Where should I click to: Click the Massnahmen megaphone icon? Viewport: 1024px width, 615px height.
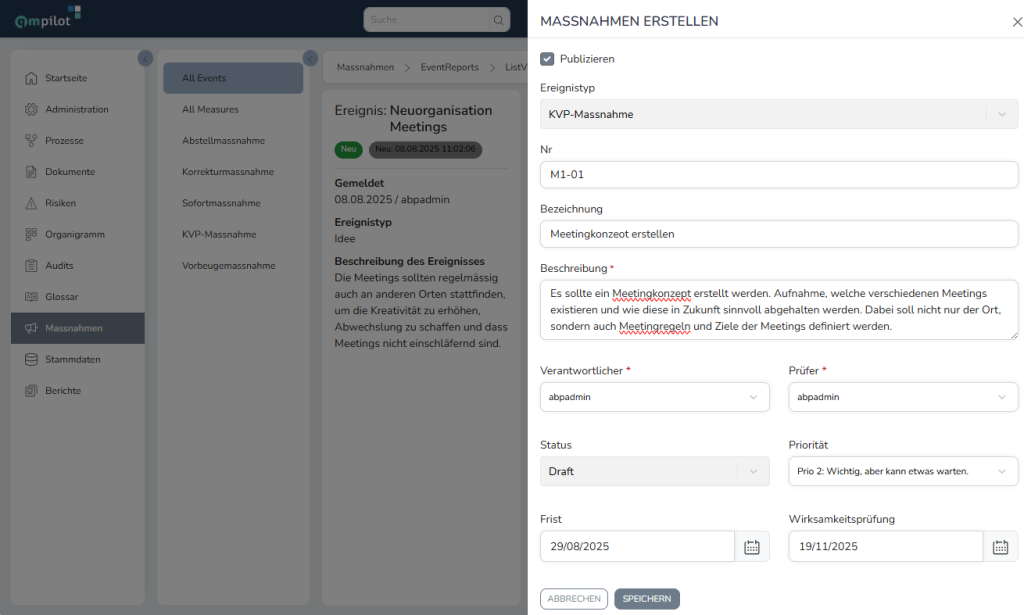point(31,328)
